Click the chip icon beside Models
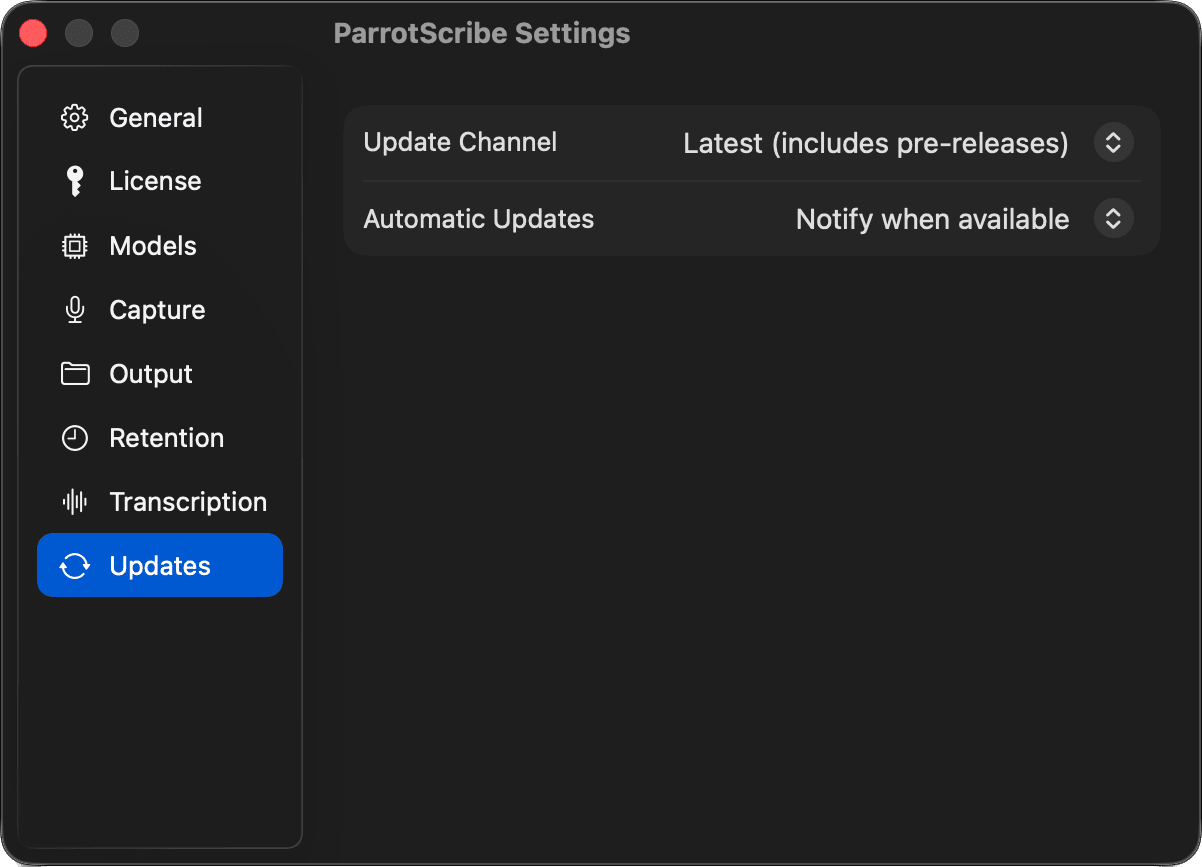 coord(75,246)
